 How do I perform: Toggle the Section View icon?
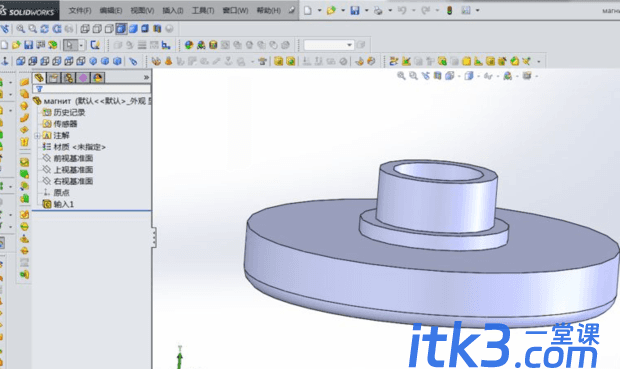[157, 29]
